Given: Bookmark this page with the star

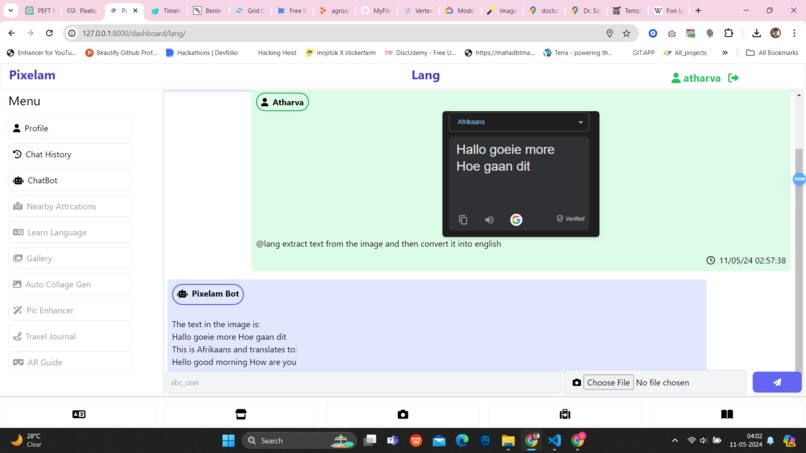Looking at the screenshot, I should tap(626, 33).
